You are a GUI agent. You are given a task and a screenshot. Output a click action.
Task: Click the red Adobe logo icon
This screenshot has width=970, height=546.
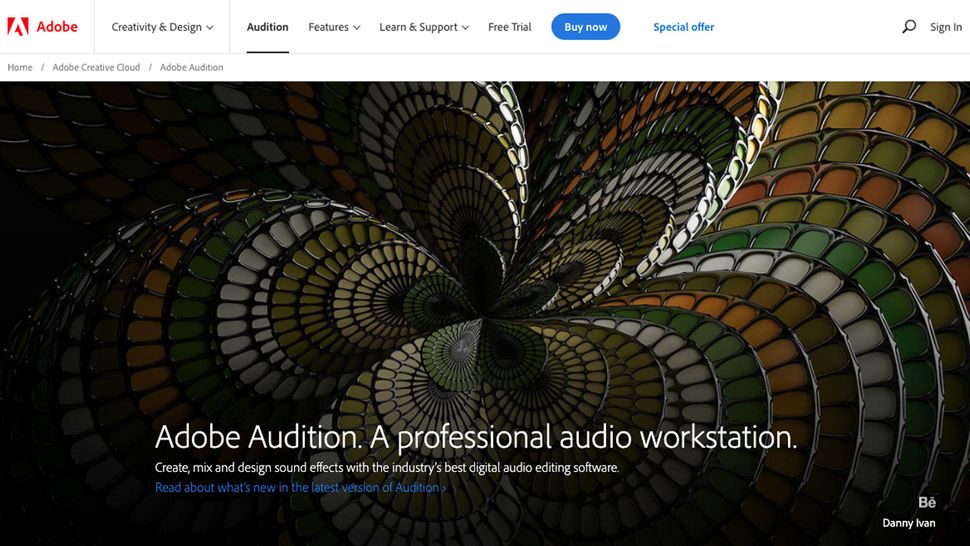click(18, 27)
